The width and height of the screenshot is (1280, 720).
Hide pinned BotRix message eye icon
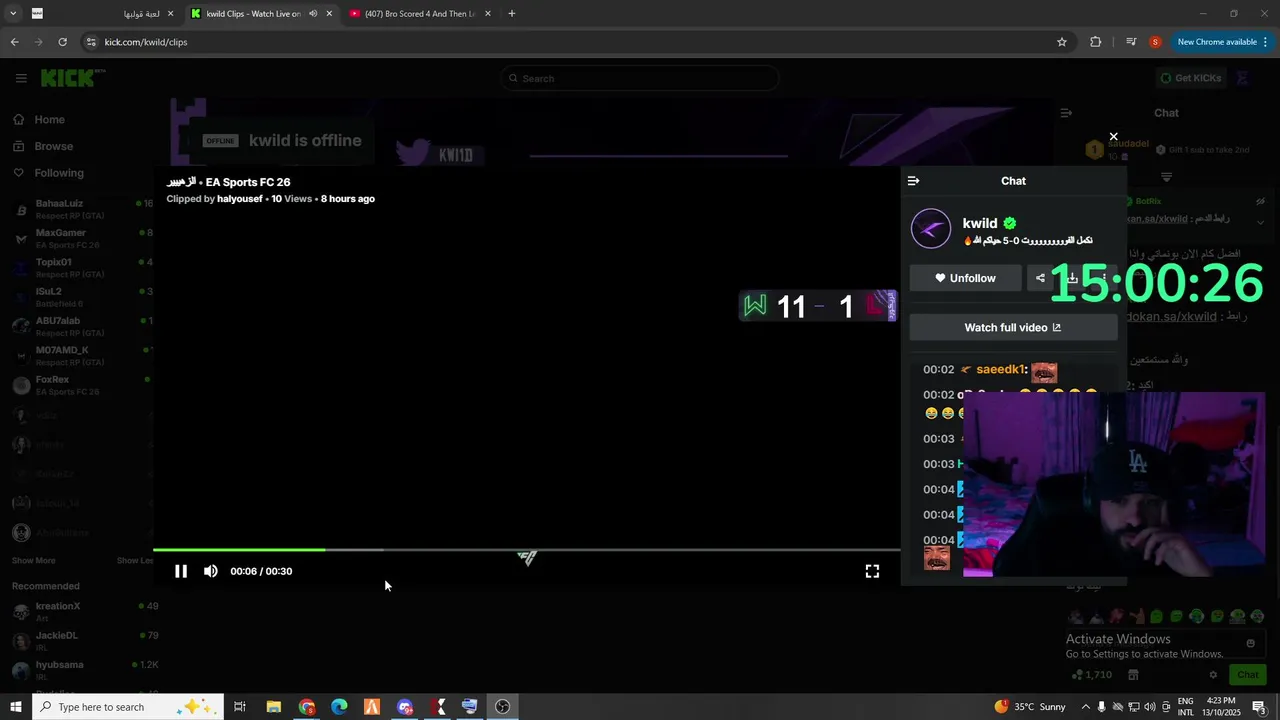pyautogui.click(x=1261, y=202)
